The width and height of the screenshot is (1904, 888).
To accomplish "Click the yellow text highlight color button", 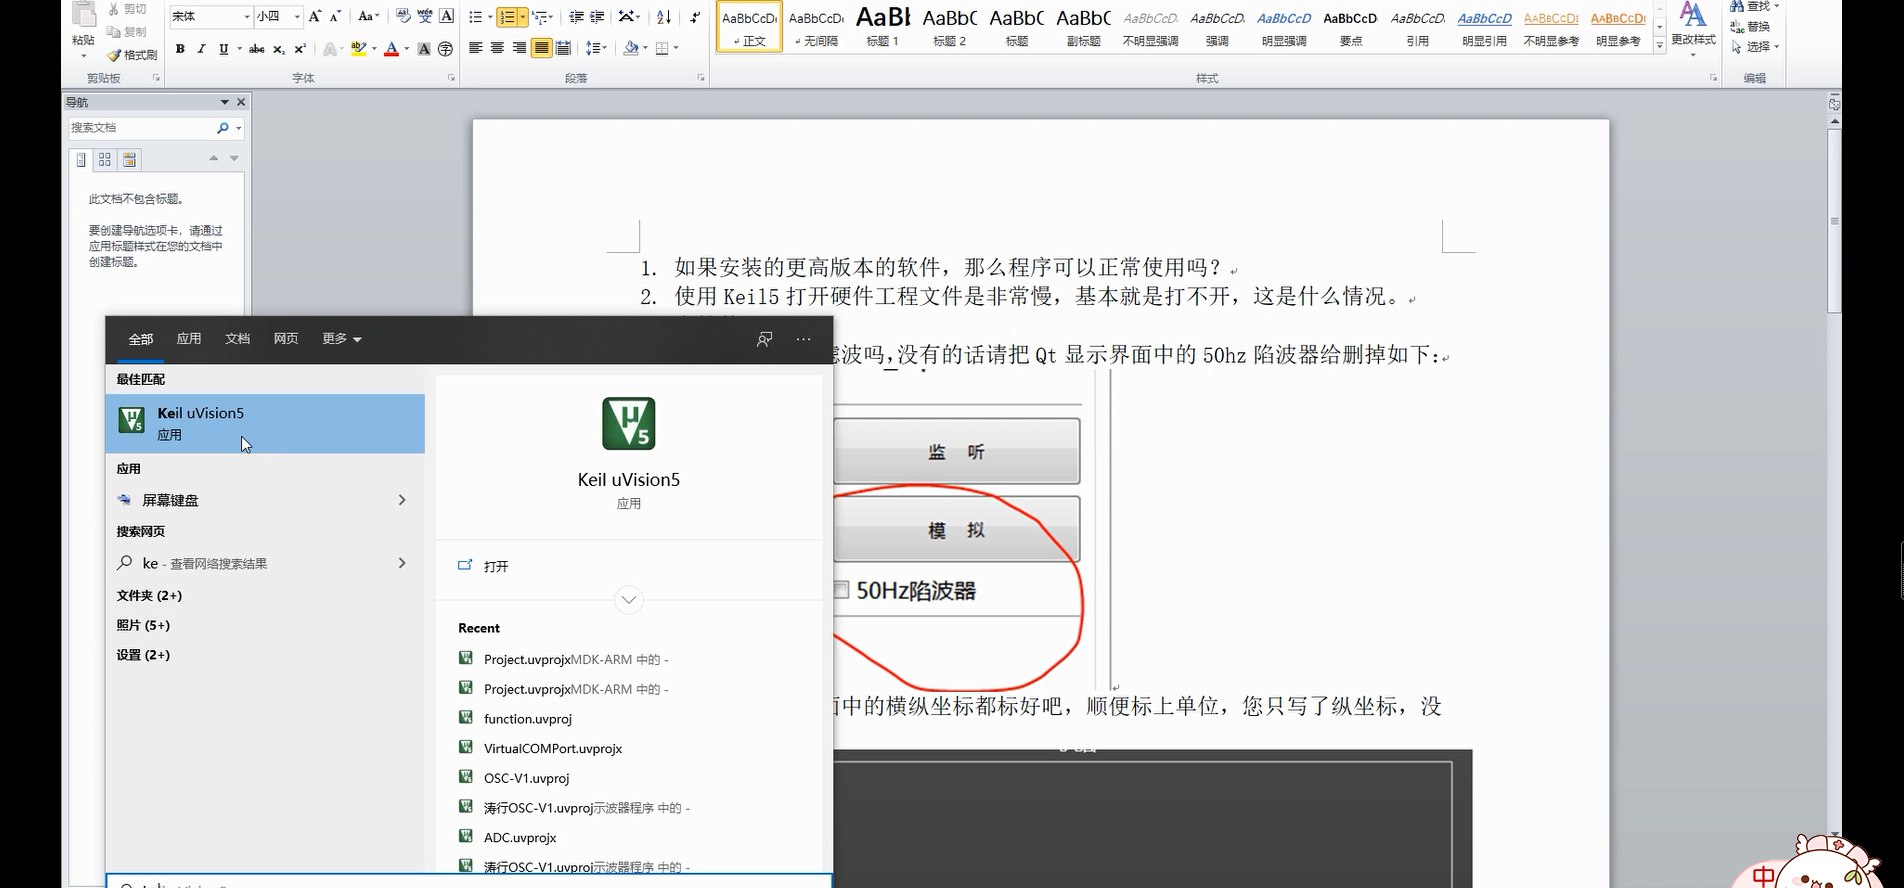I will pos(358,49).
